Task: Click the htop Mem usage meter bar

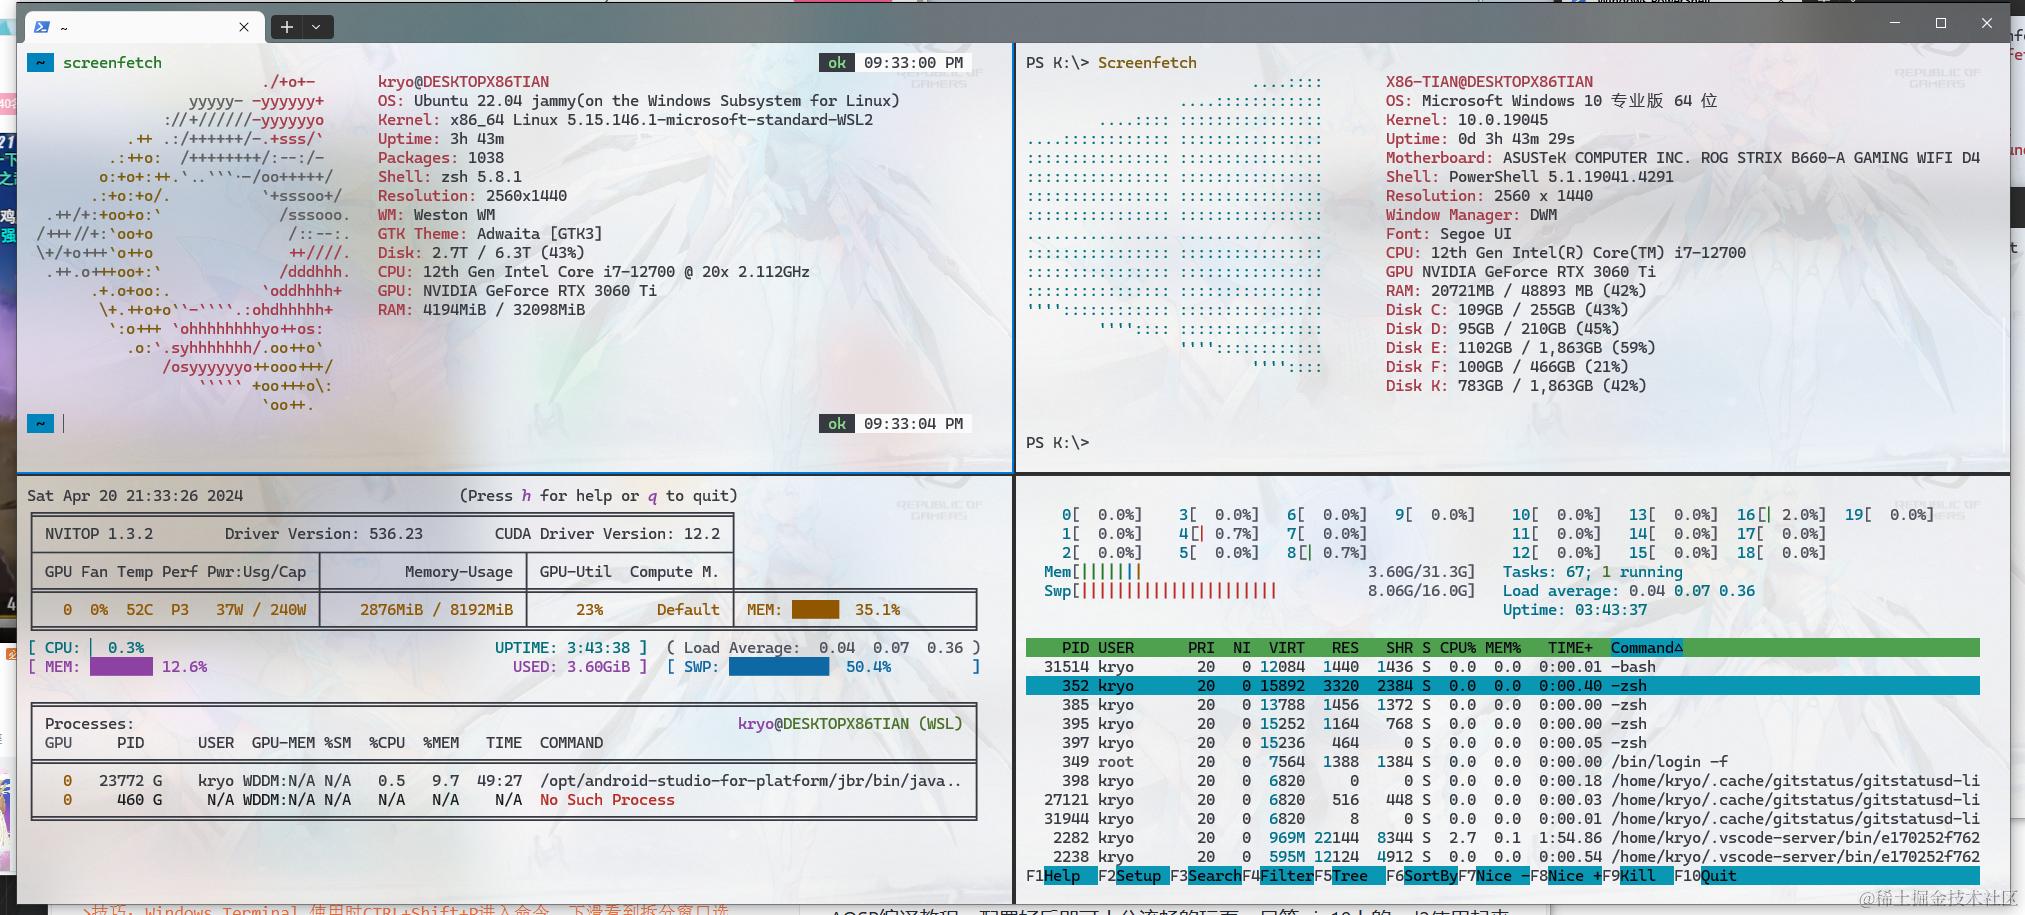Action: [1259, 572]
